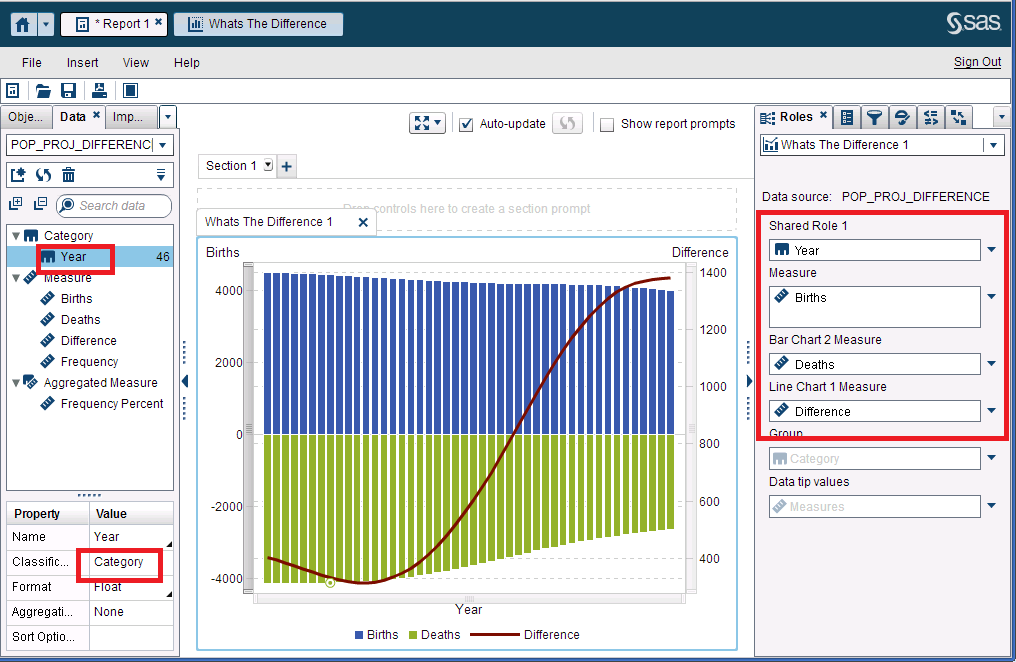1016x662 pixels.
Task: Open the Shared Role 1 Year dropdown arrow
Action: (x=991, y=250)
